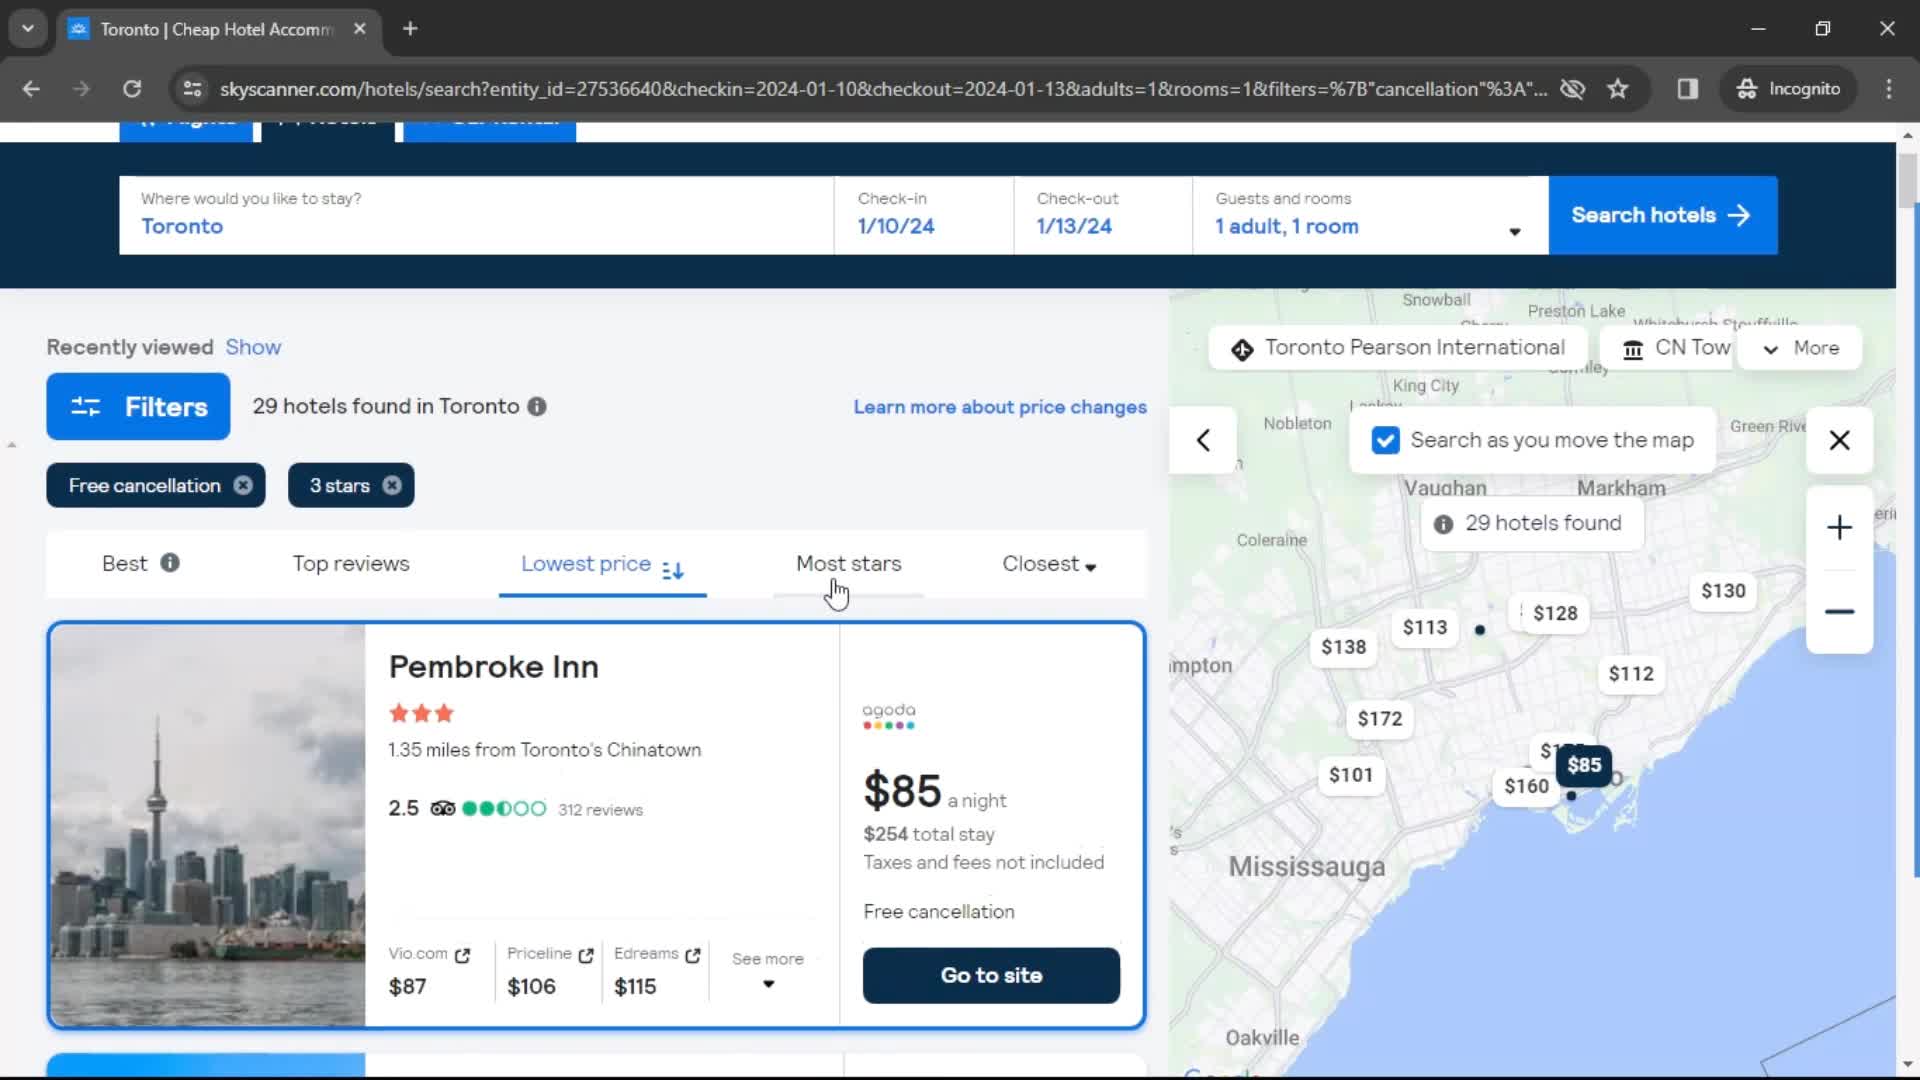Close the map panel with X
The image size is (1920, 1080).
point(1839,440)
